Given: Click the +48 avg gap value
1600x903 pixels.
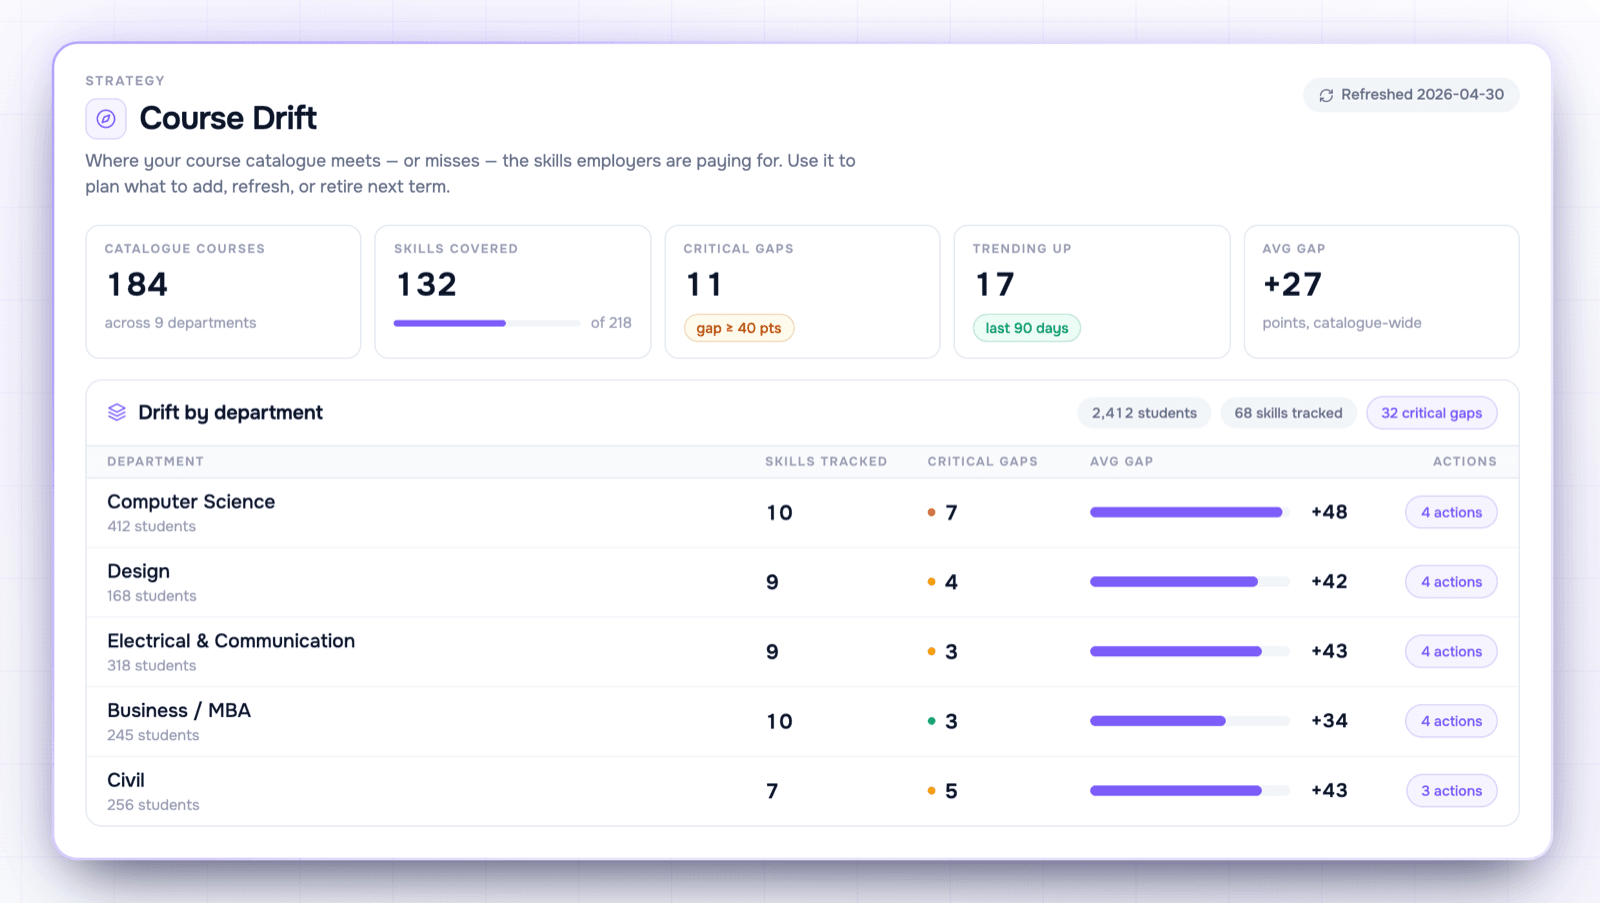Looking at the screenshot, I should [1329, 512].
